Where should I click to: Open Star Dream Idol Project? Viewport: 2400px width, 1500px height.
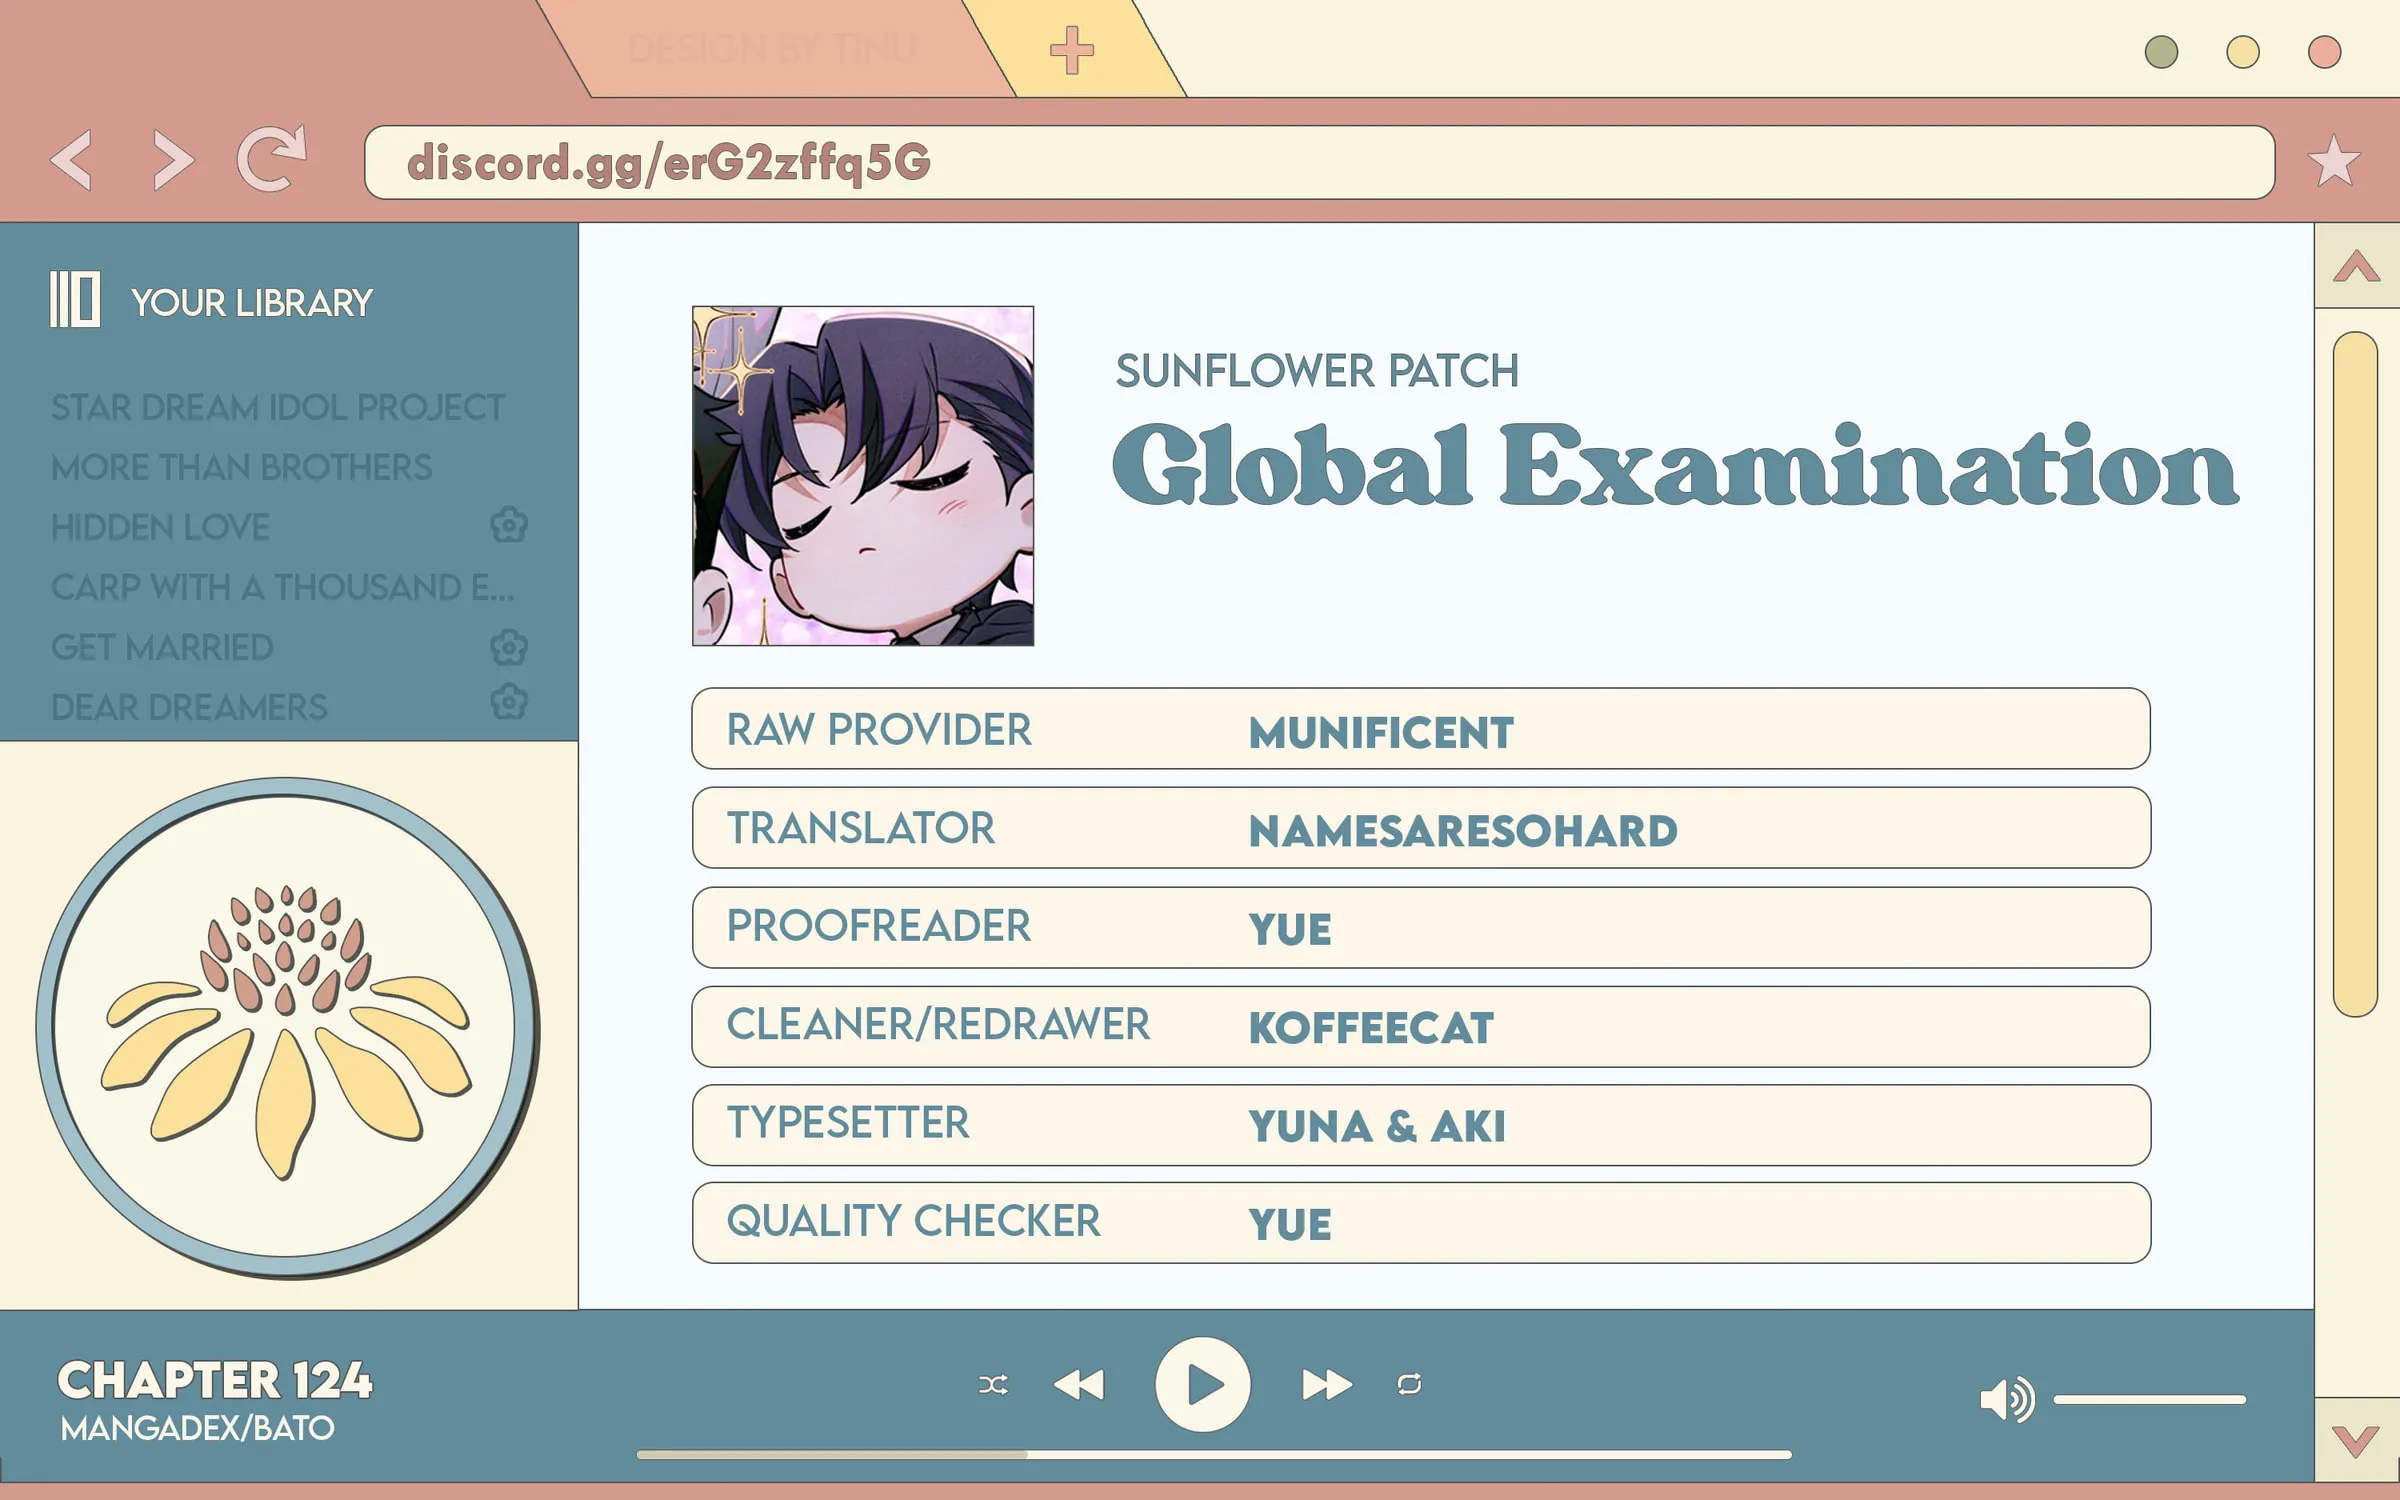(x=278, y=408)
